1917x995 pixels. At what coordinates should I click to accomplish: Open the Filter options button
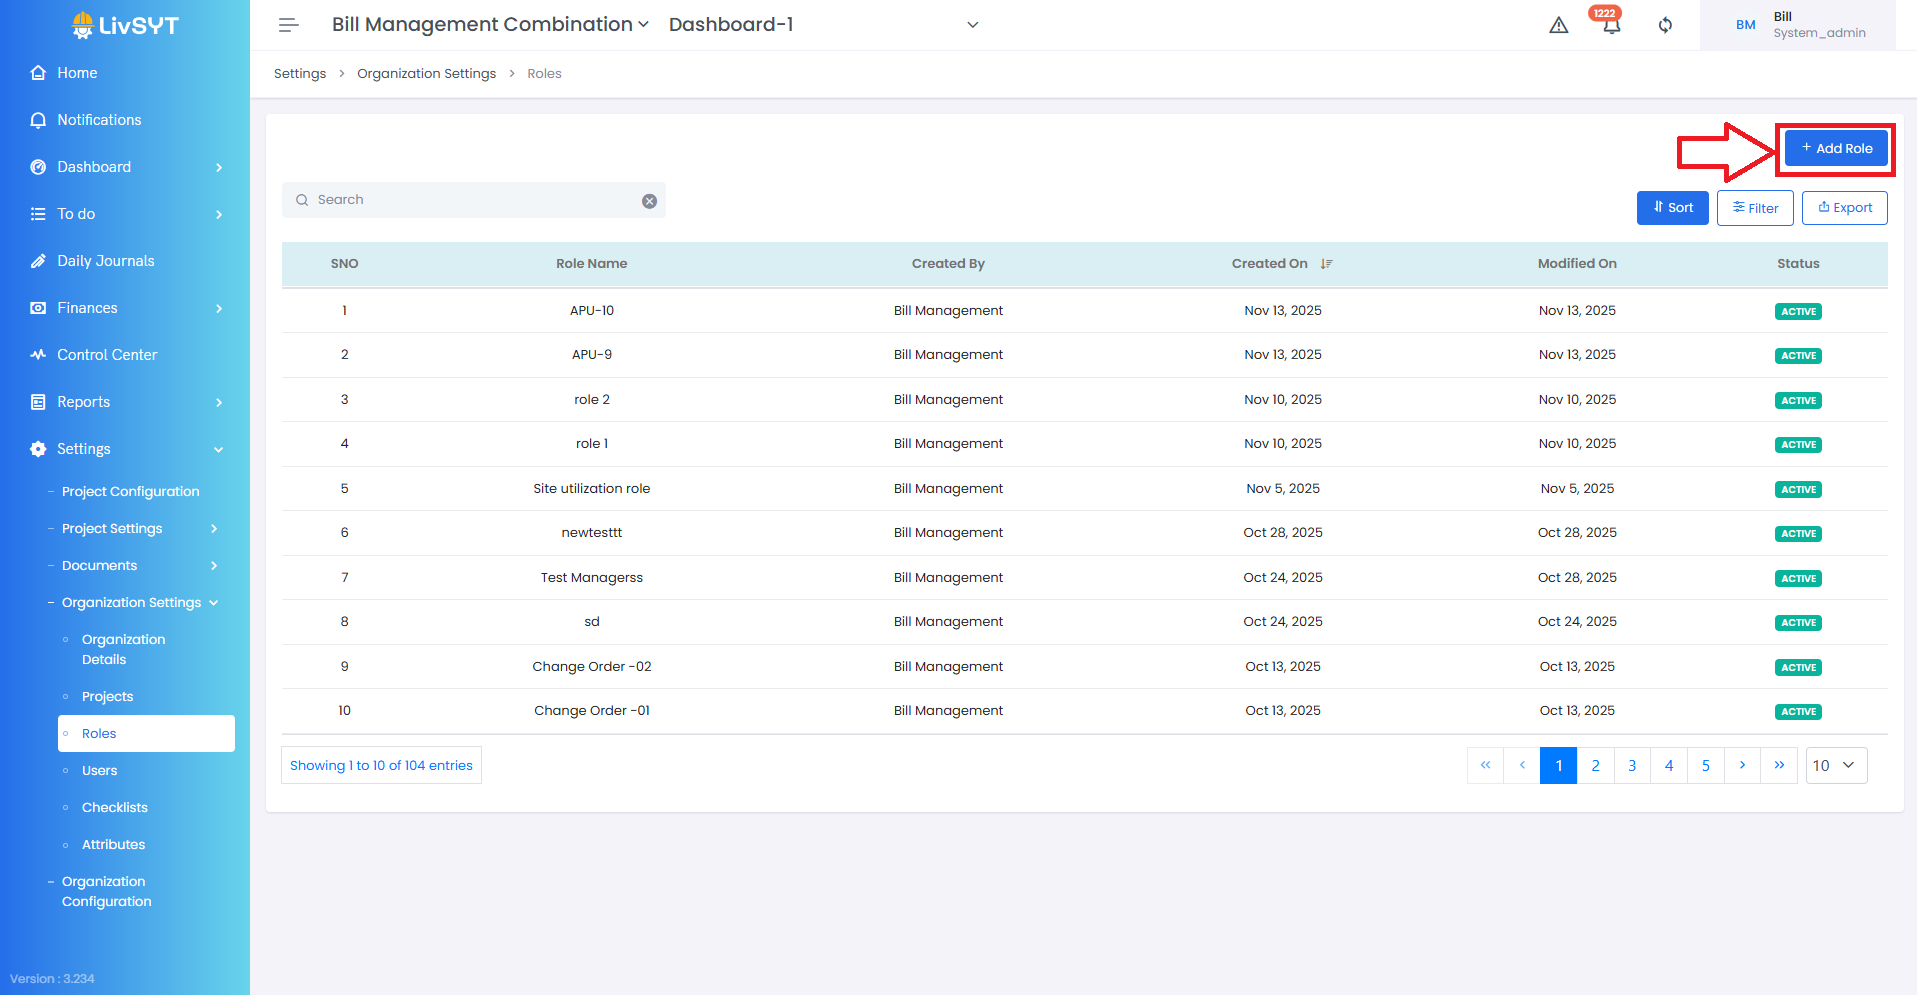[x=1755, y=208]
